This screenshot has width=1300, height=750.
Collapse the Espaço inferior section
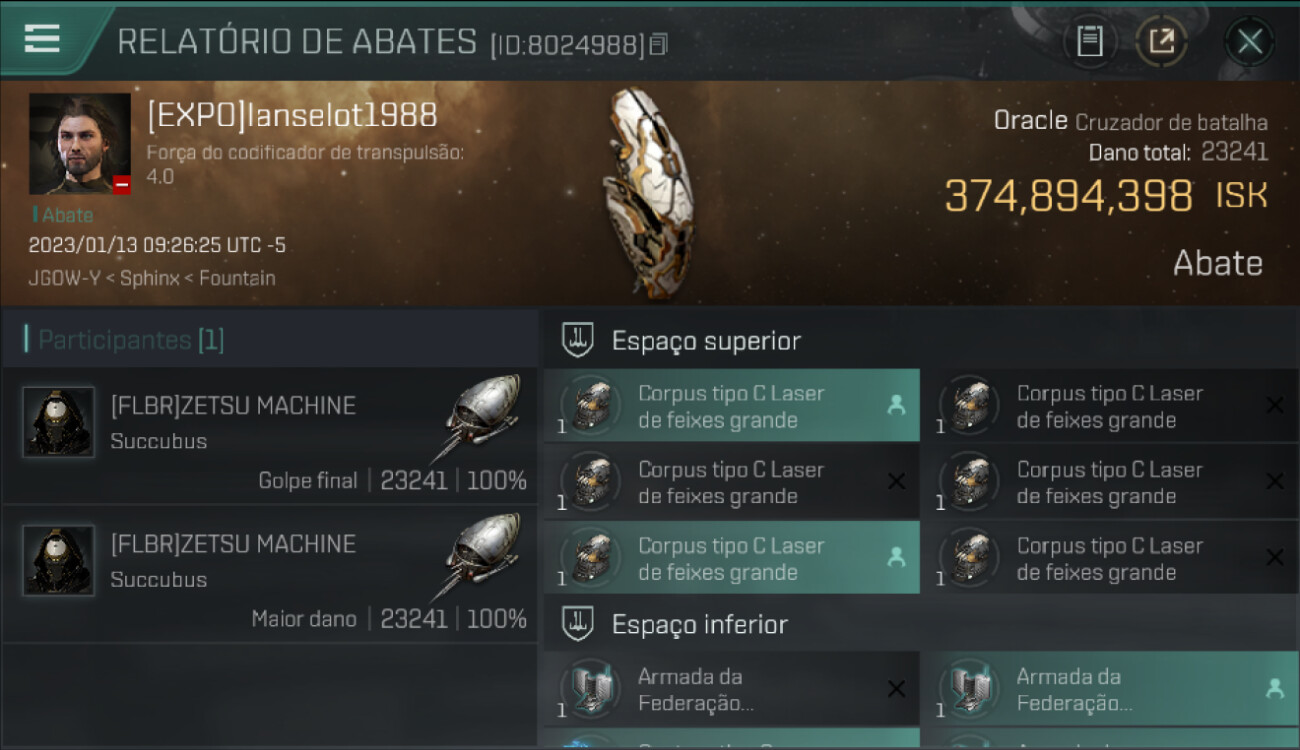(579, 624)
